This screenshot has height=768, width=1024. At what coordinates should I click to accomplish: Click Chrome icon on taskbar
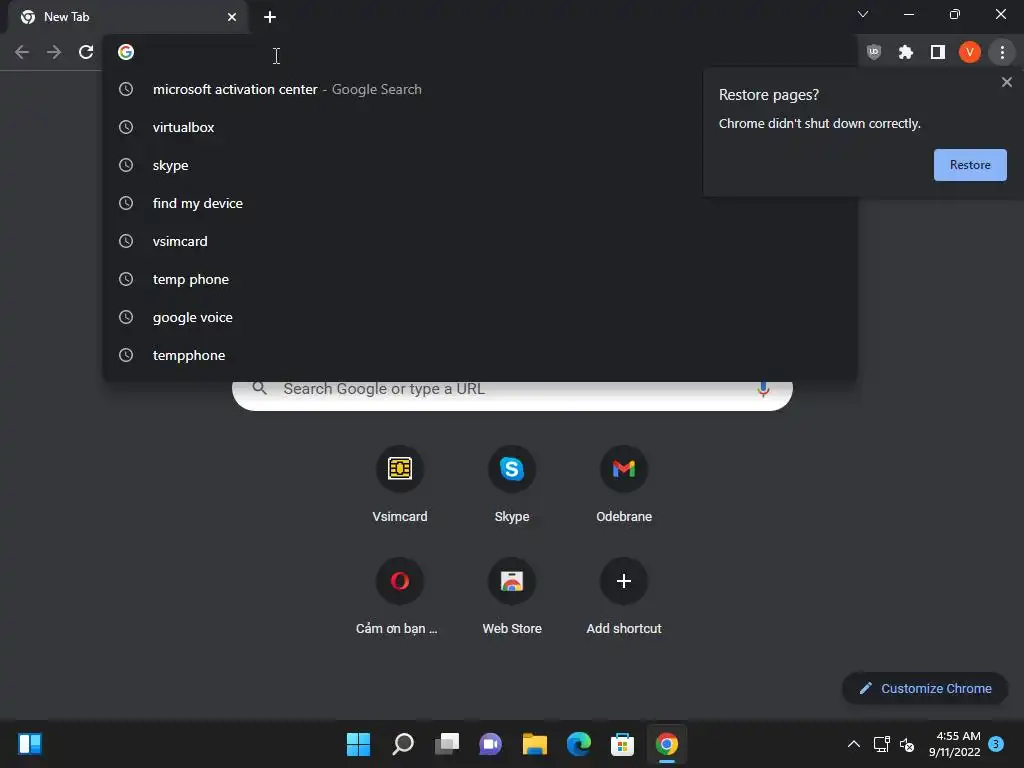pos(667,744)
